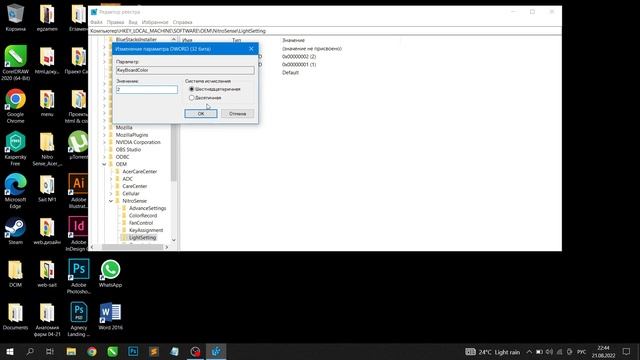Expand the Cellular registry key

point(111,193)
